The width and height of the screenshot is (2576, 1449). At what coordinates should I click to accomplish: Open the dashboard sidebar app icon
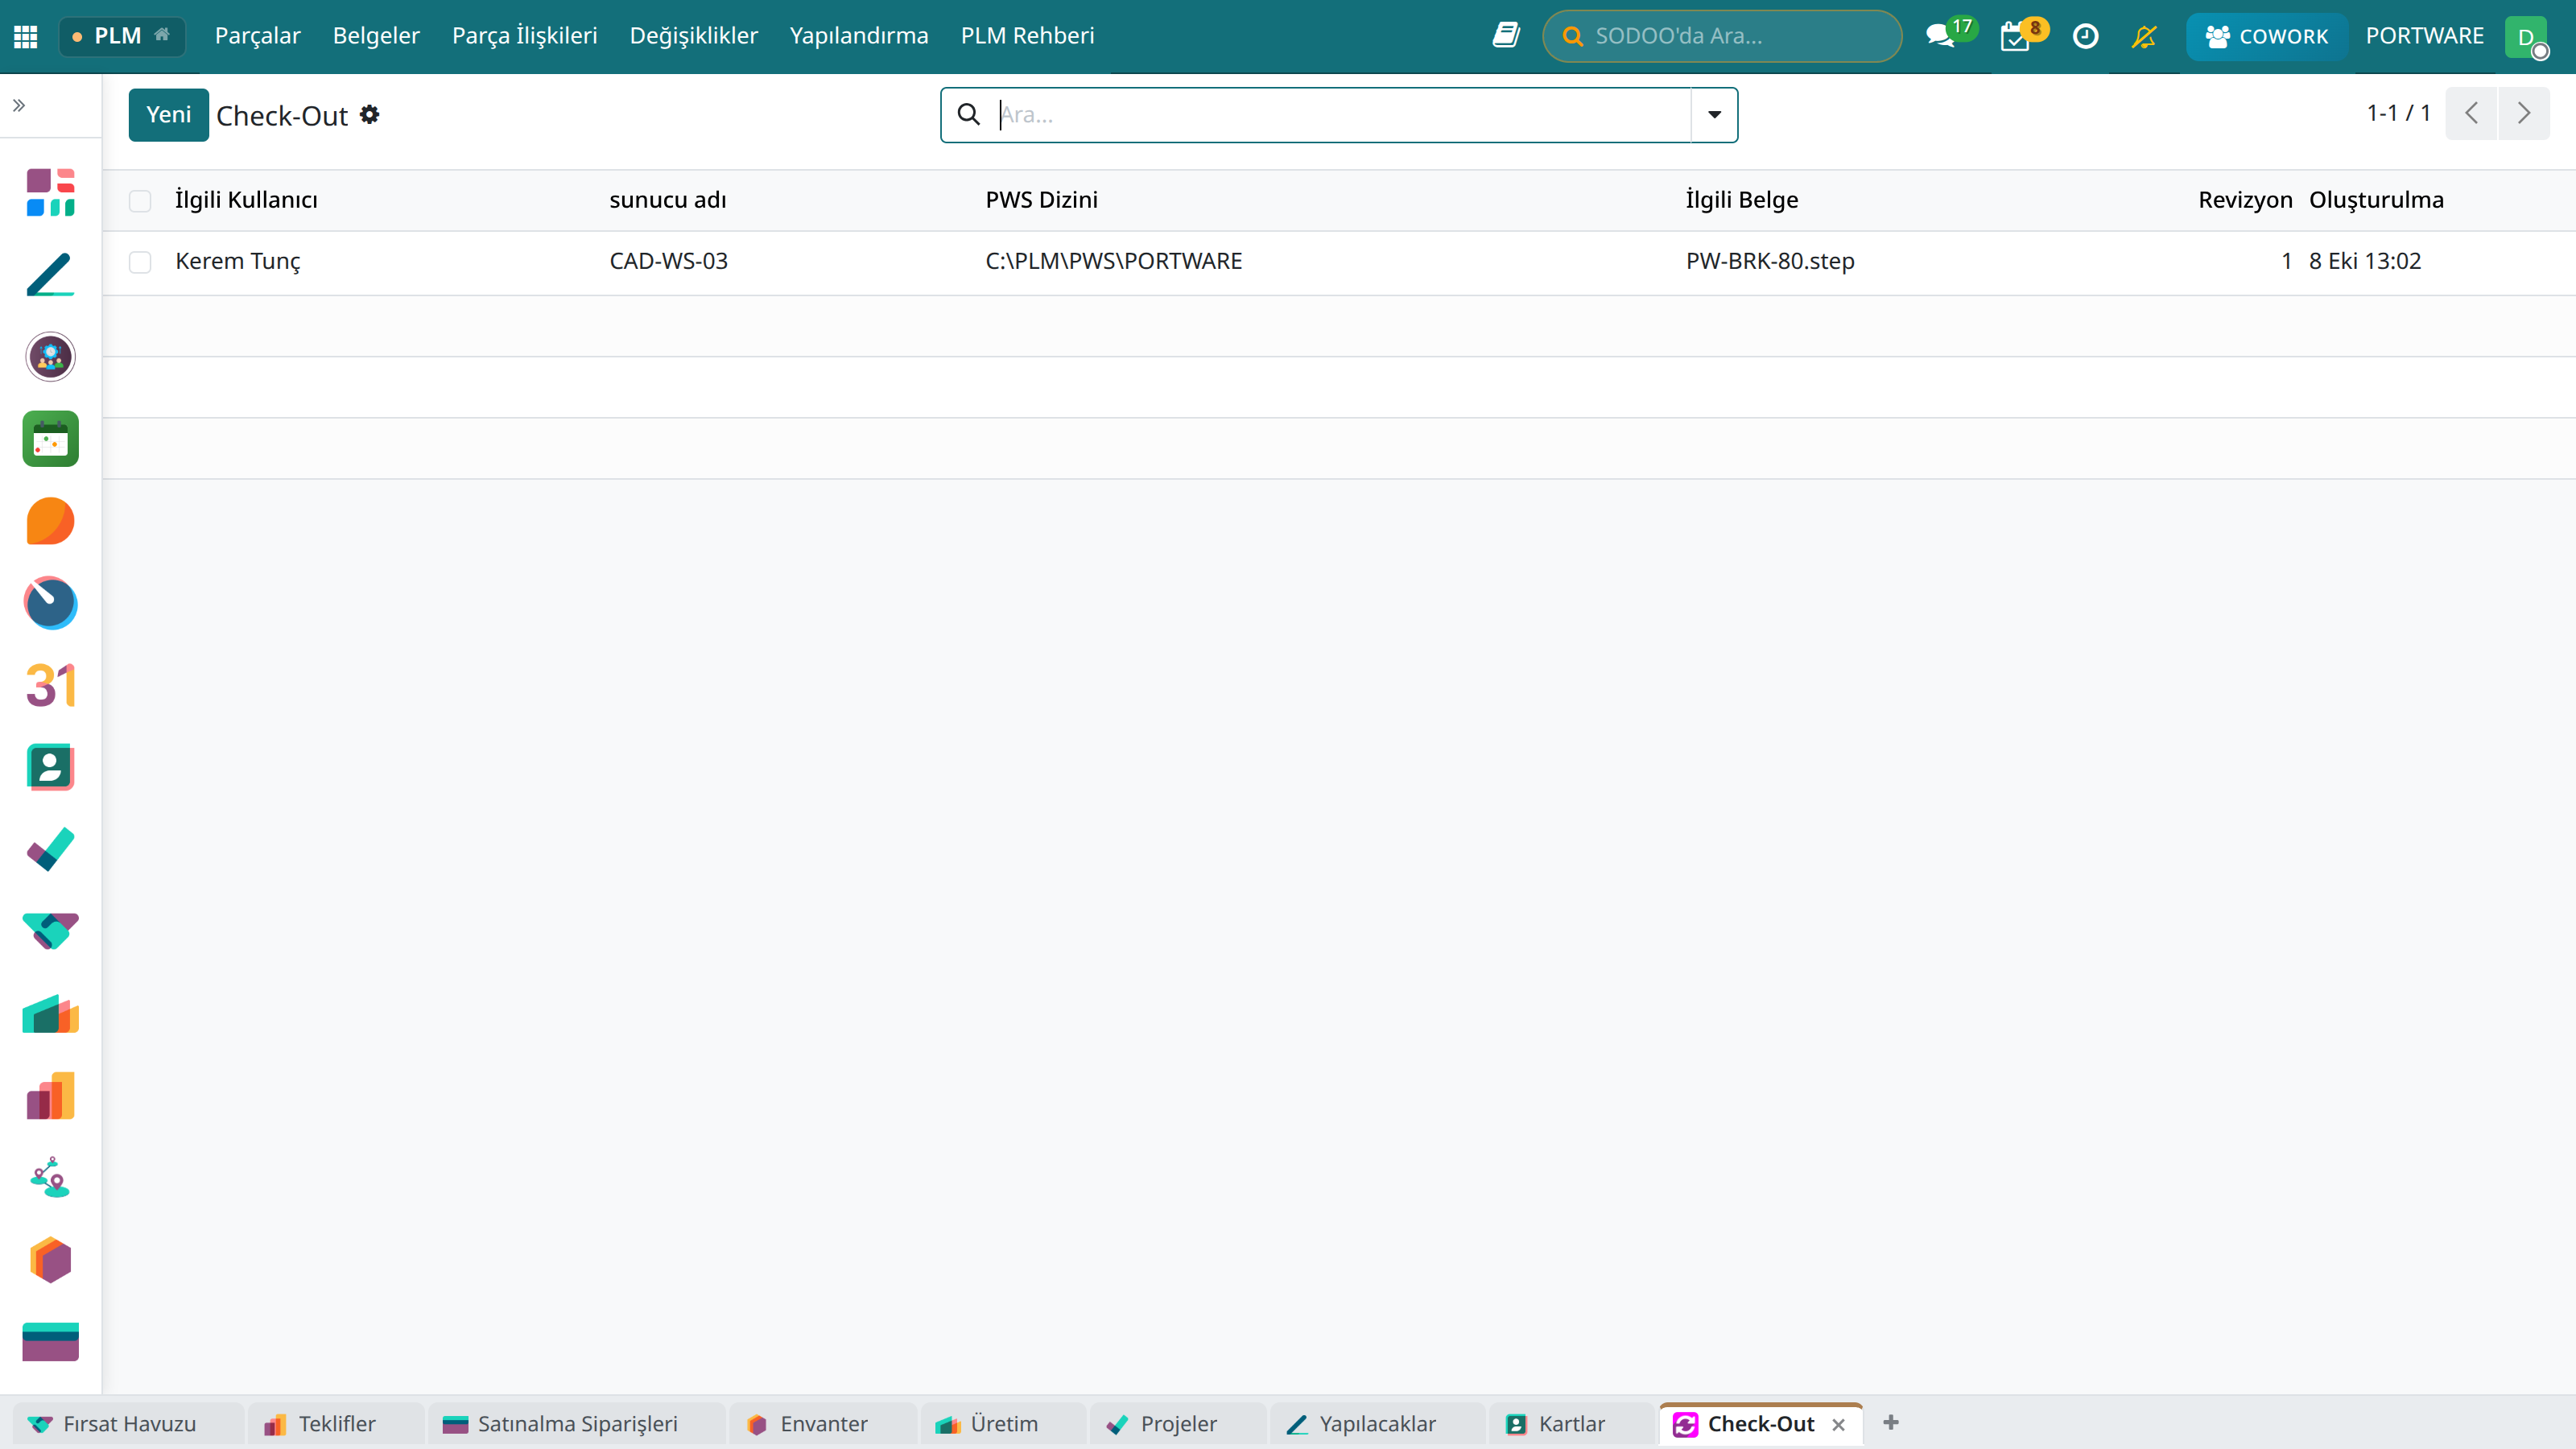tap(50, 192)
